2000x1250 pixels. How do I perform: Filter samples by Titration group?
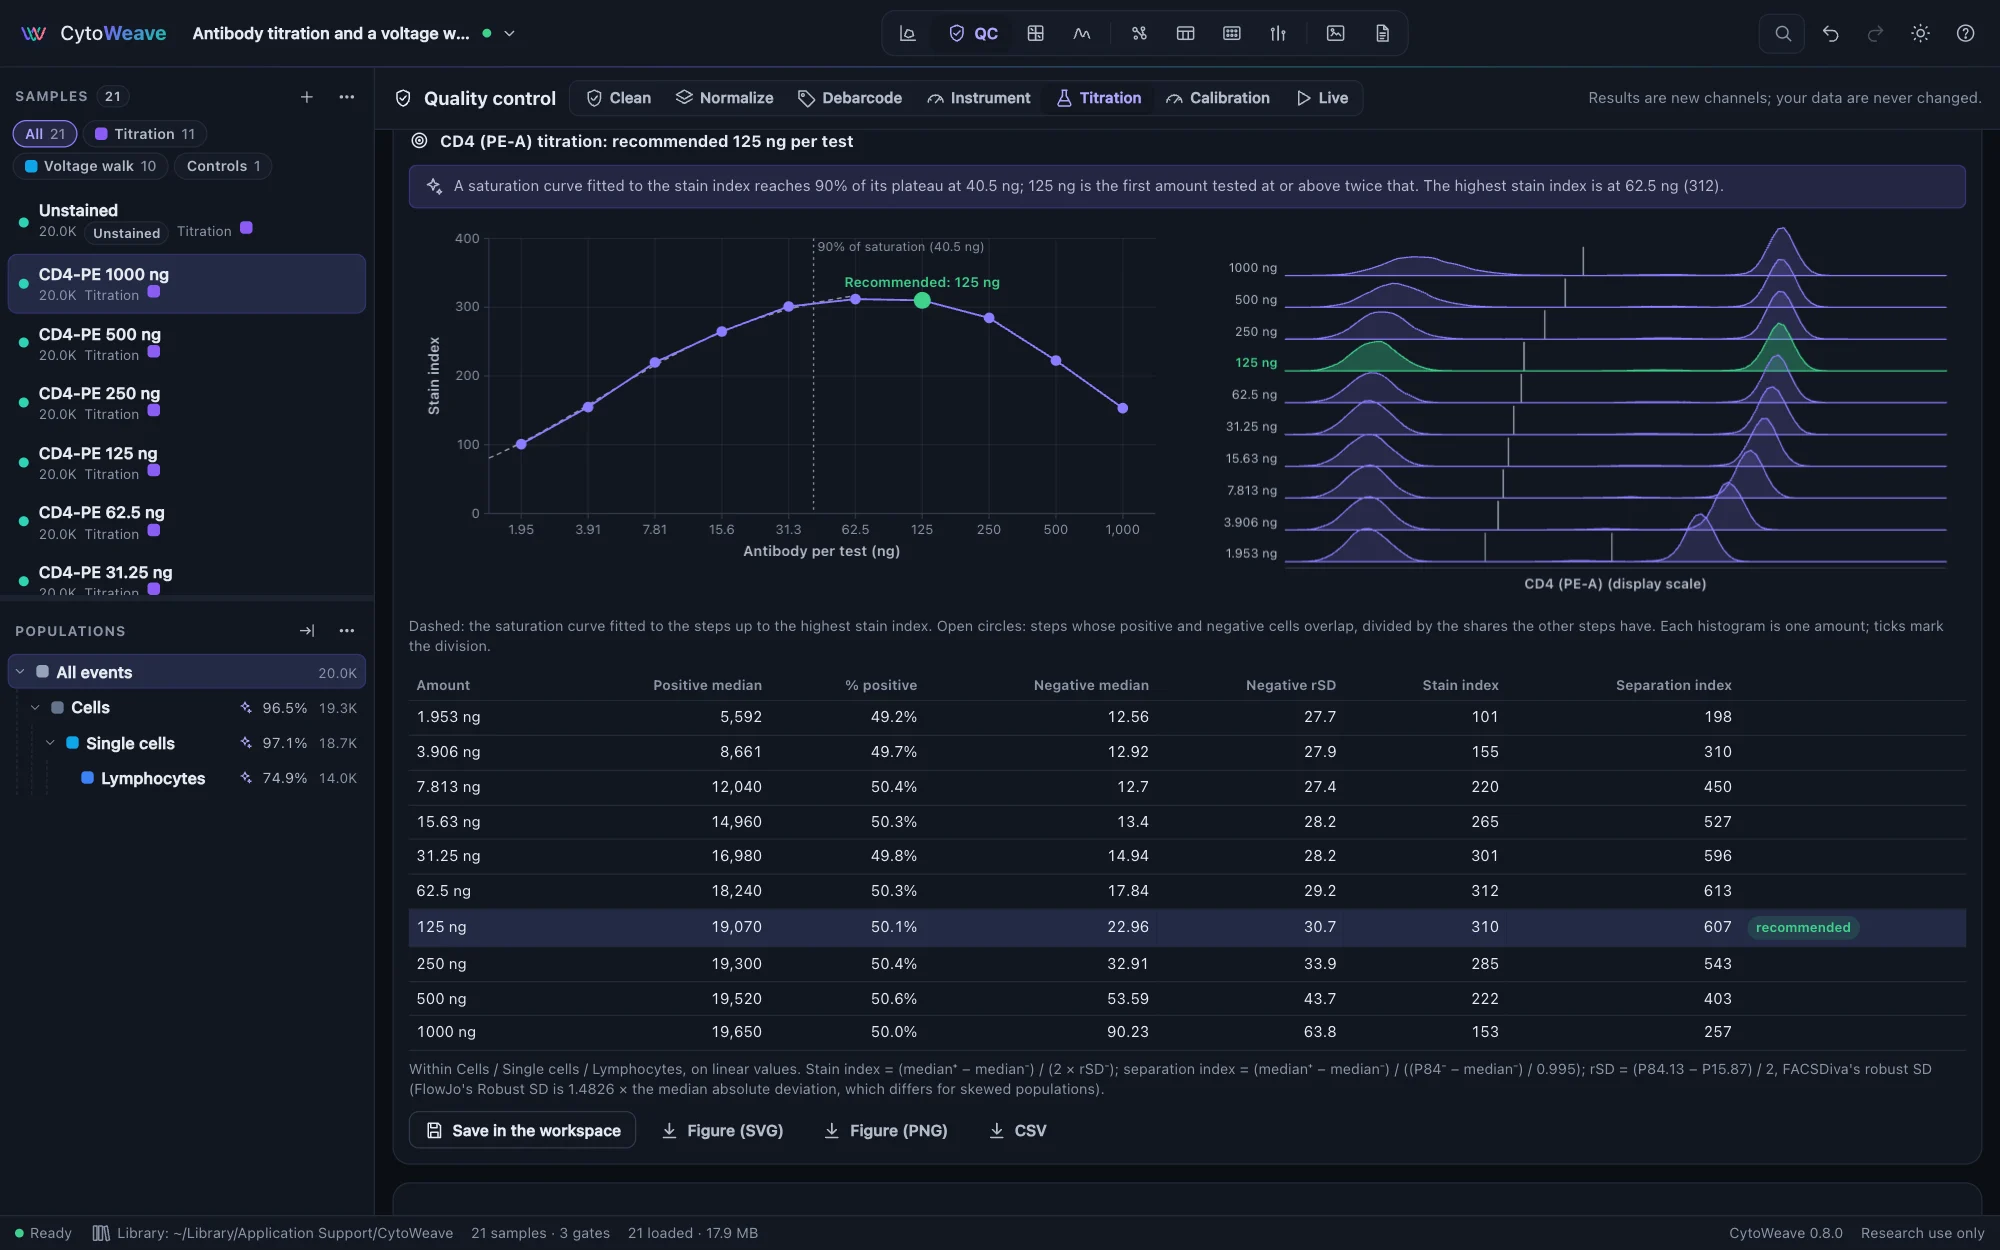click(145, 134)
